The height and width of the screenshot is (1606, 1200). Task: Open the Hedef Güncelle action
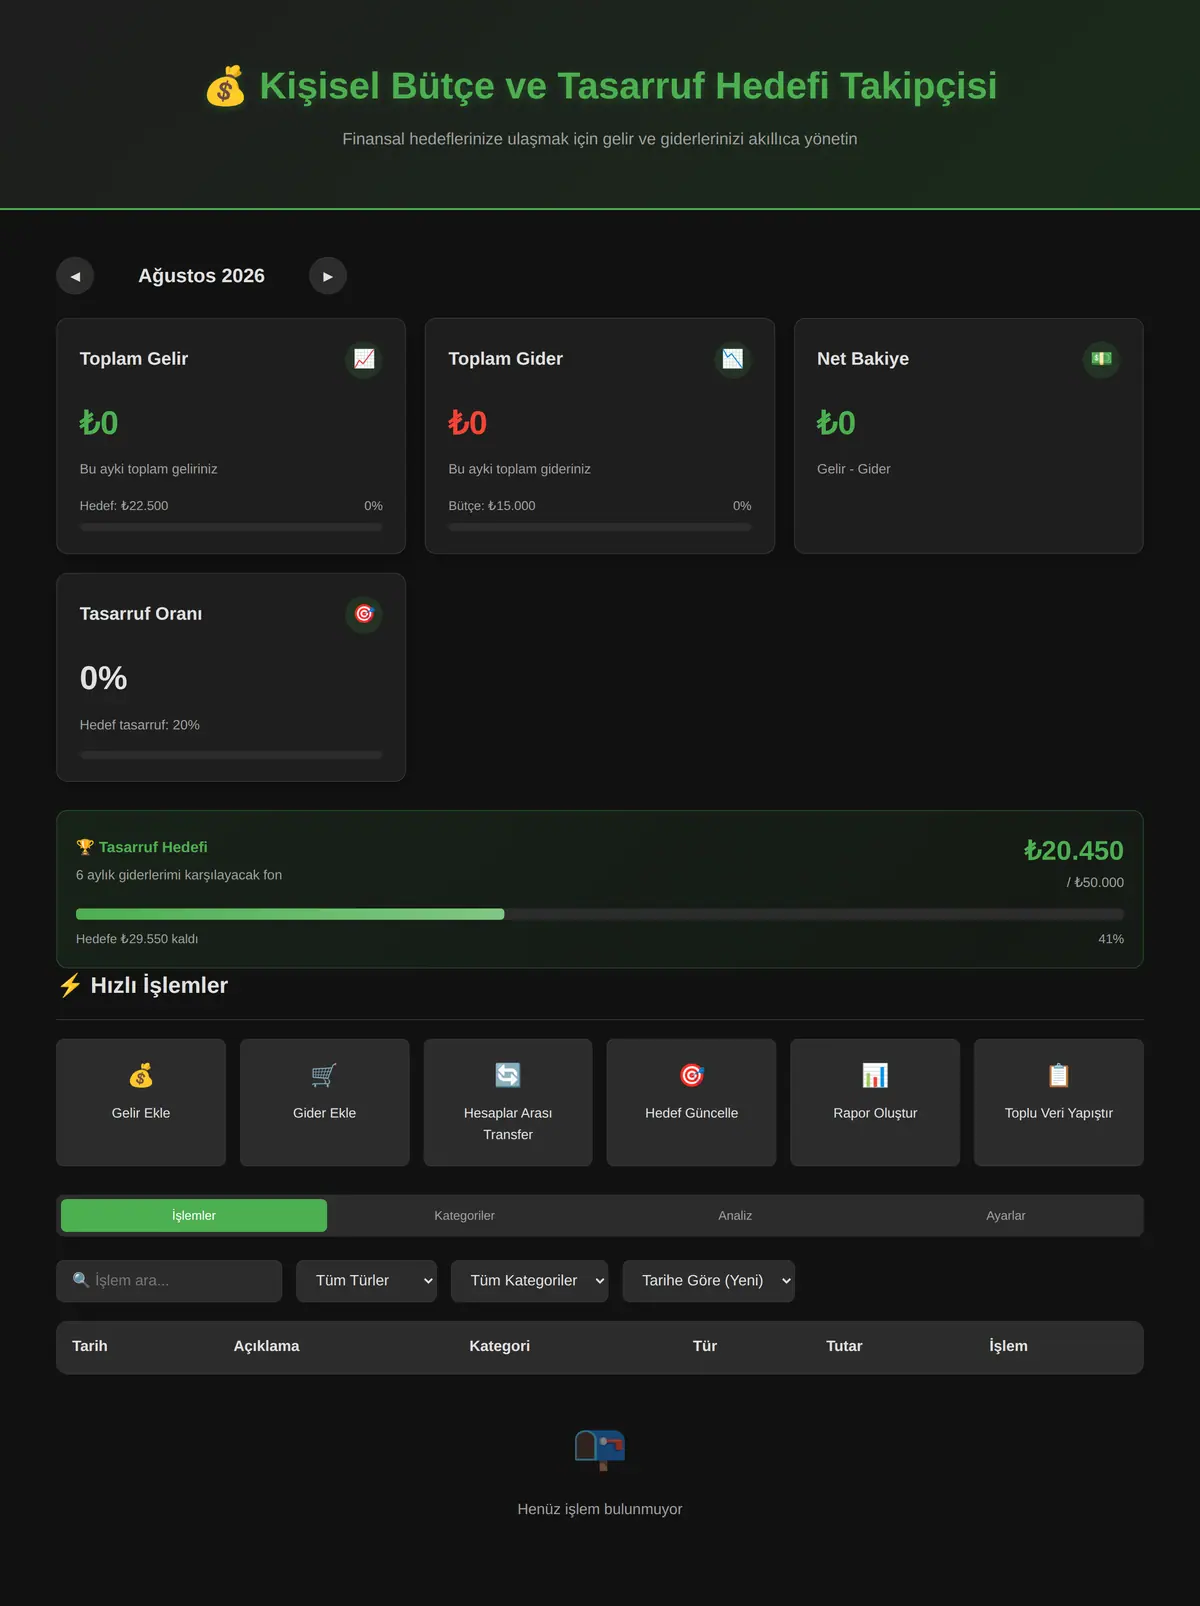pos(692,1102)
